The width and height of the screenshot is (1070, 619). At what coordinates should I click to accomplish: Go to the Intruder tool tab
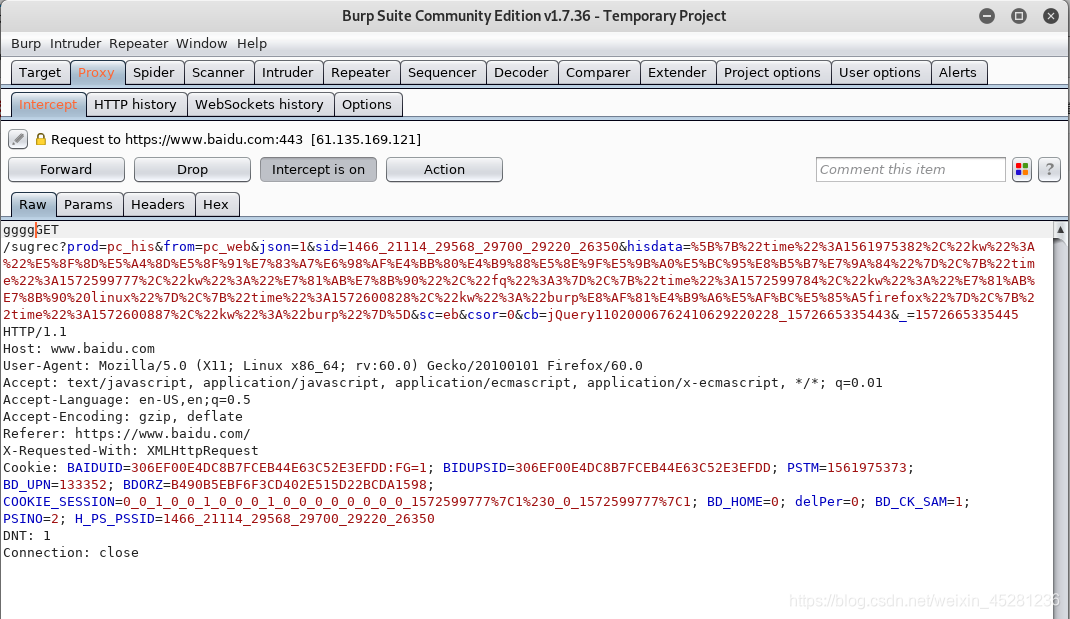click(287, 72)
